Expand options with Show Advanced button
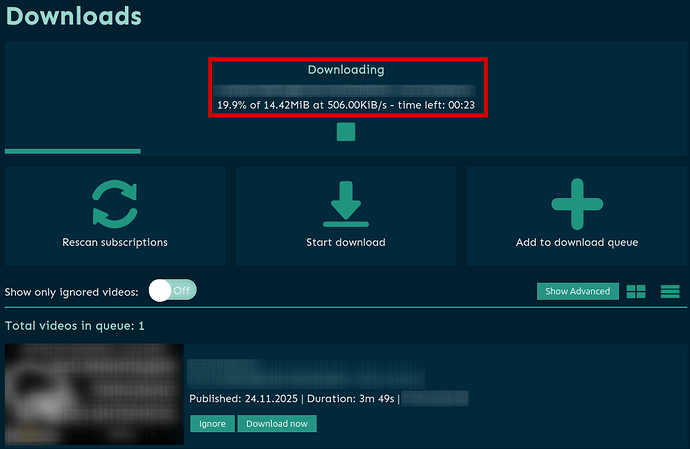This screenshot has width=690, height=449. pyautogui.click(x=575, y=291)
